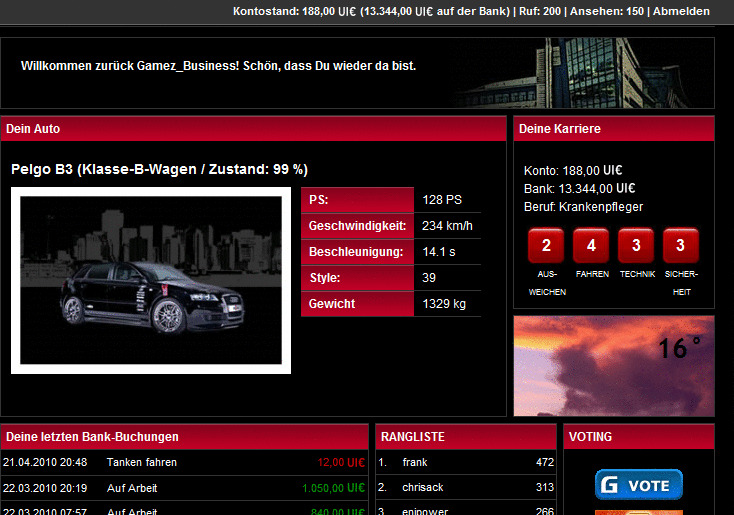The width and height of the screenshot is (734, 515).
Task: Click the Abmelden logout link
Action: (x=681, y=11)
